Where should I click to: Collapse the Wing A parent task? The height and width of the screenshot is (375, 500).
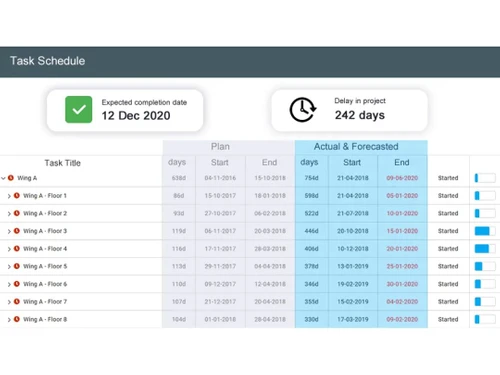3,178
